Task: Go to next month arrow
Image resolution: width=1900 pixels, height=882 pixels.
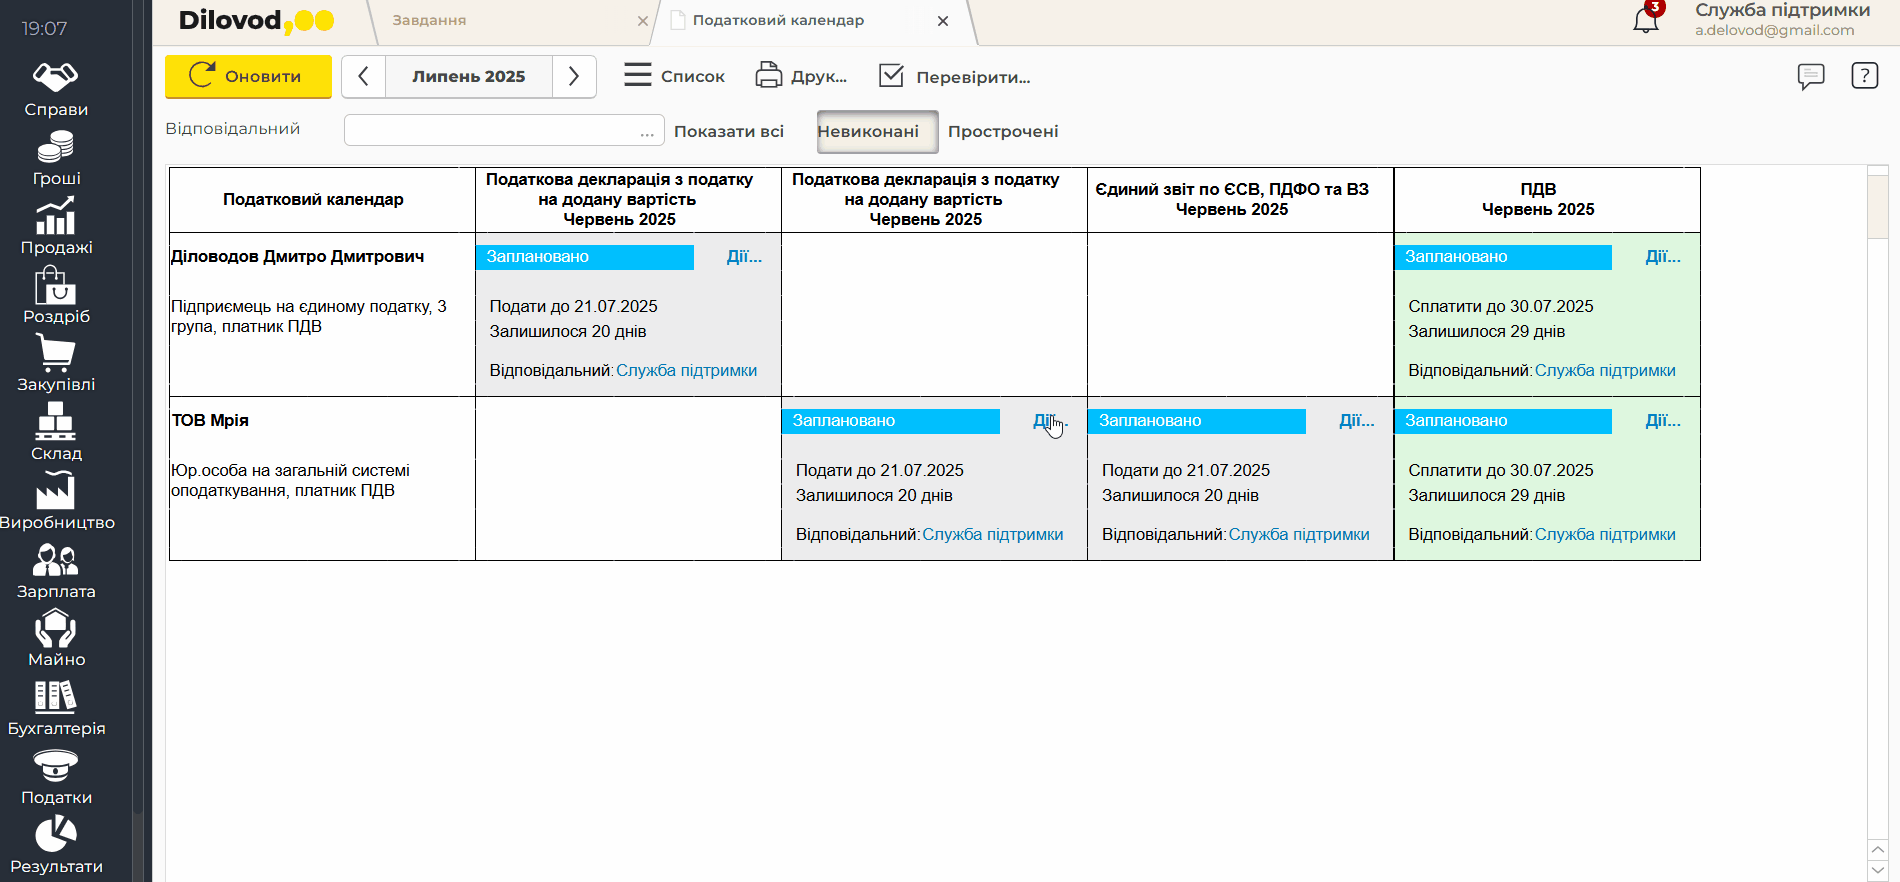Action: (574, 77)
